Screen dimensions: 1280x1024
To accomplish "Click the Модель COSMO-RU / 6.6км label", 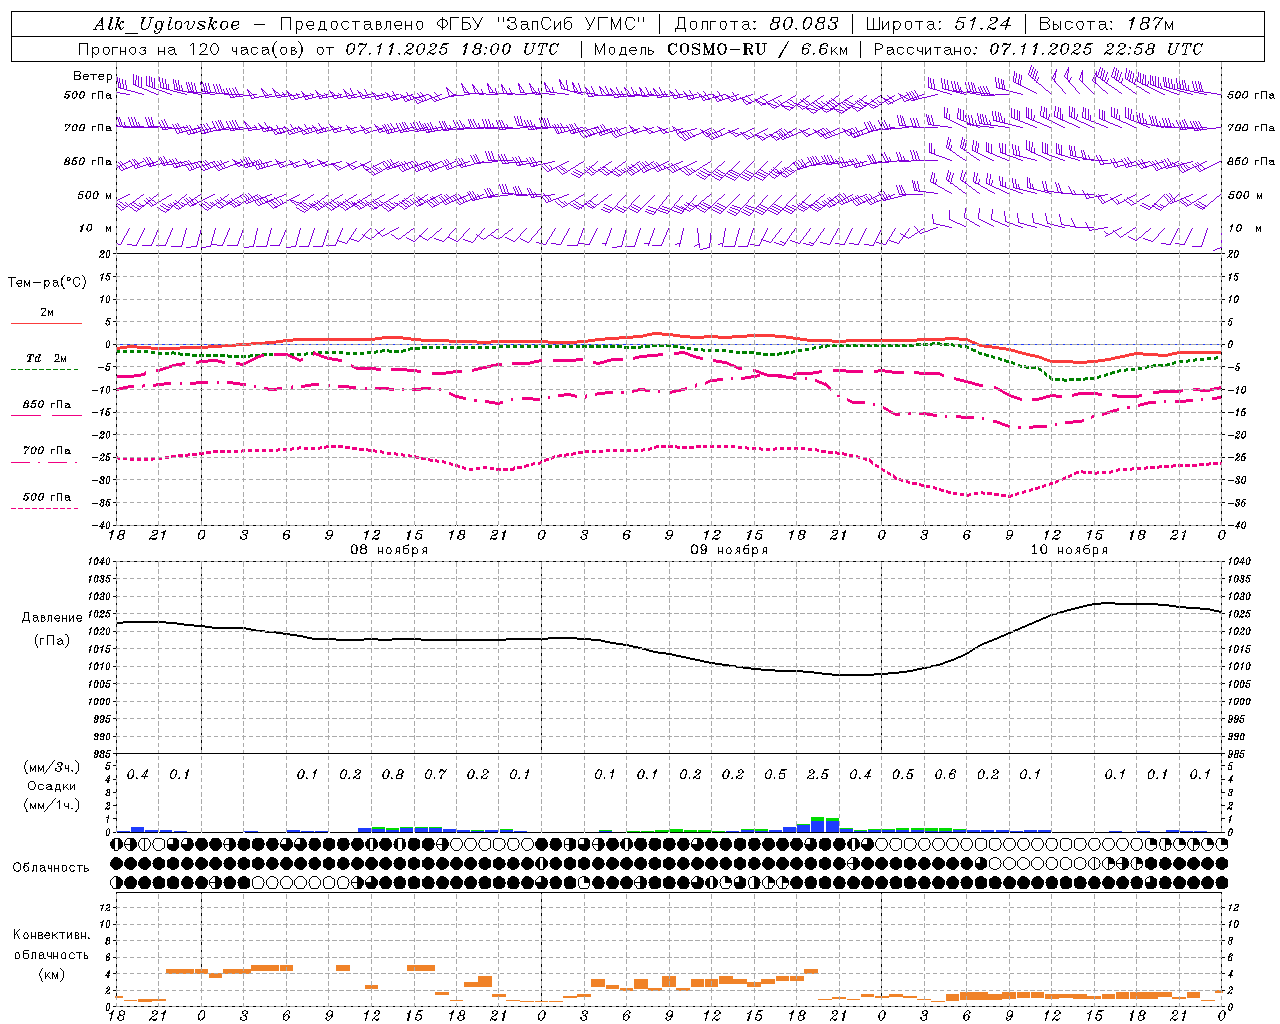I will pyautogui.click(x=720, y=49).
